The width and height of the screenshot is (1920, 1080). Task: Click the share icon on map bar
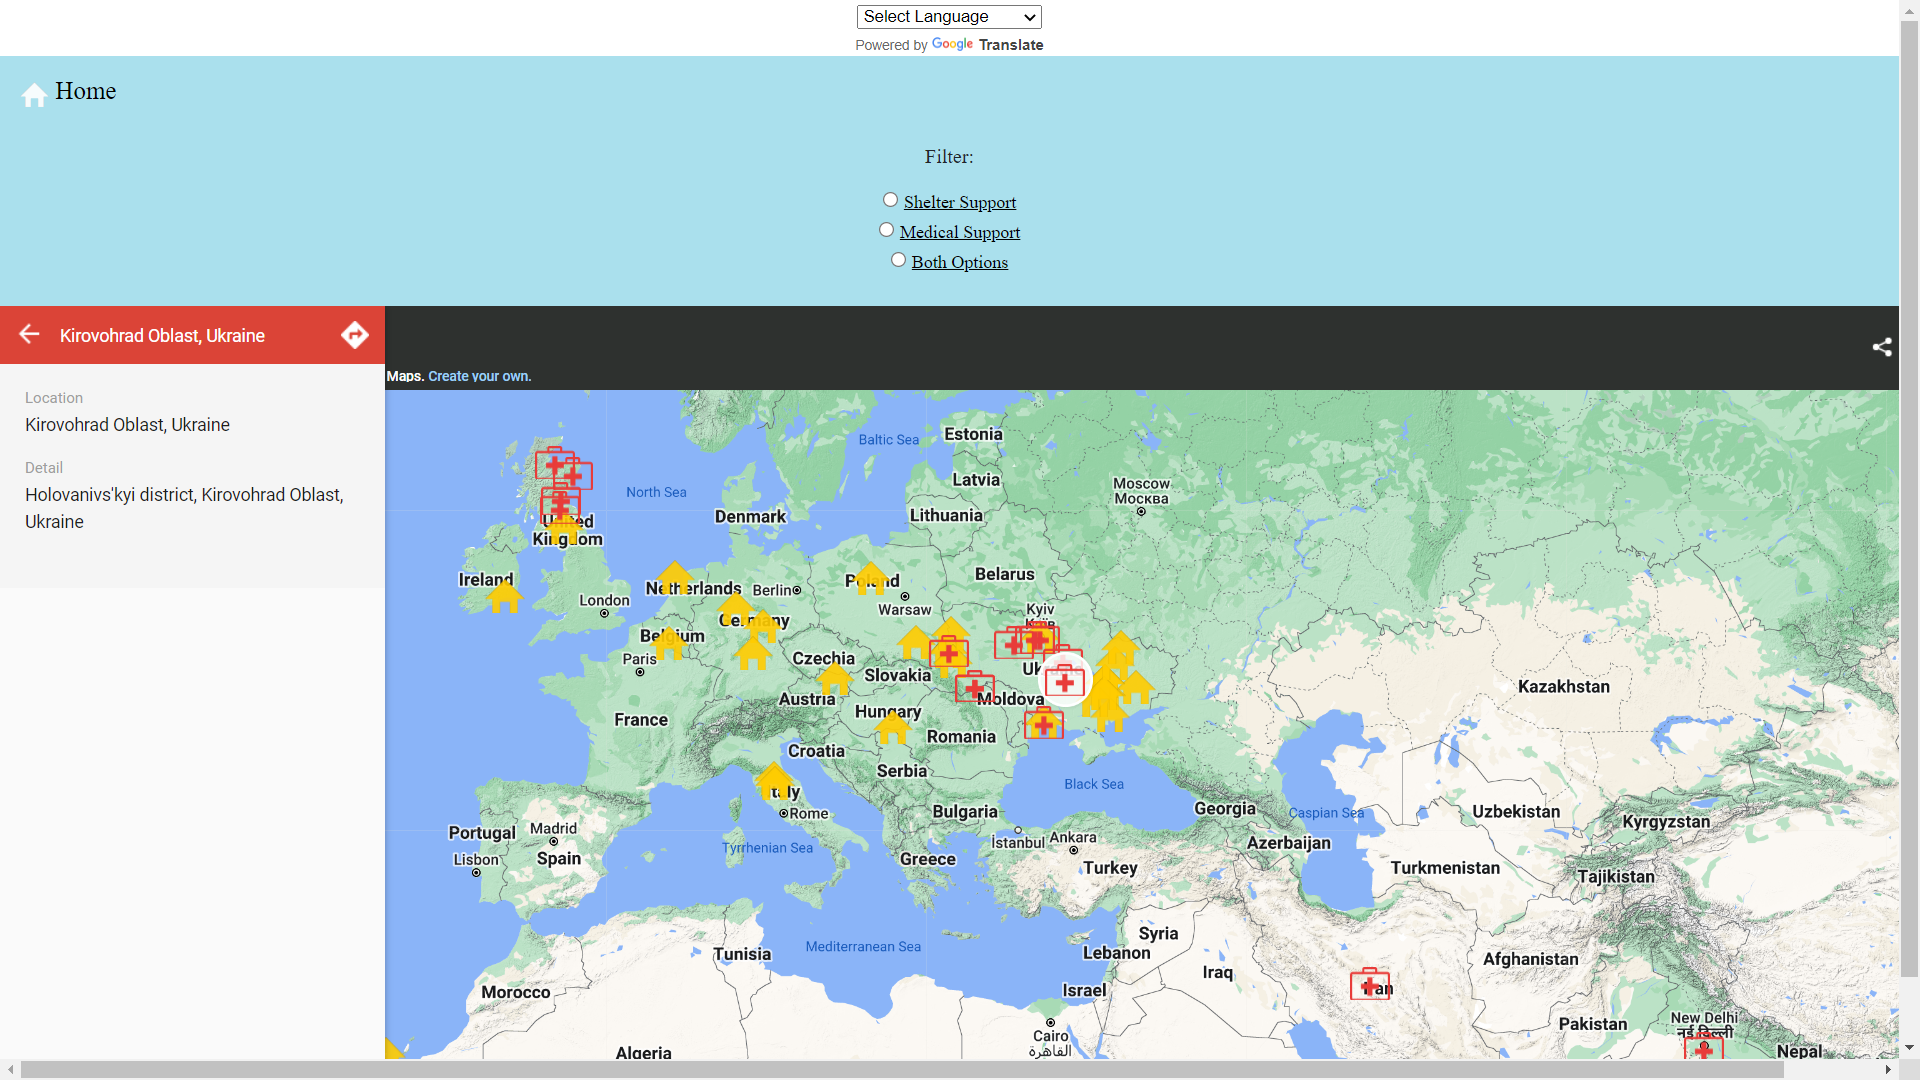[x=1881, y=347]
